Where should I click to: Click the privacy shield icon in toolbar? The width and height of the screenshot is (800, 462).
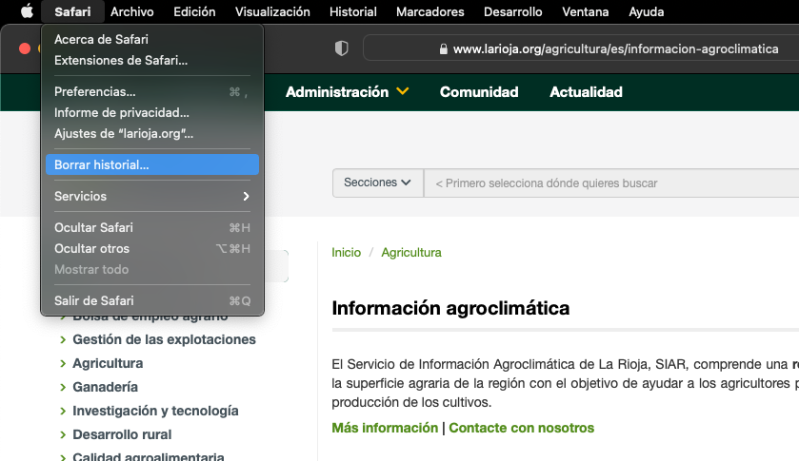tap(341, 48)
